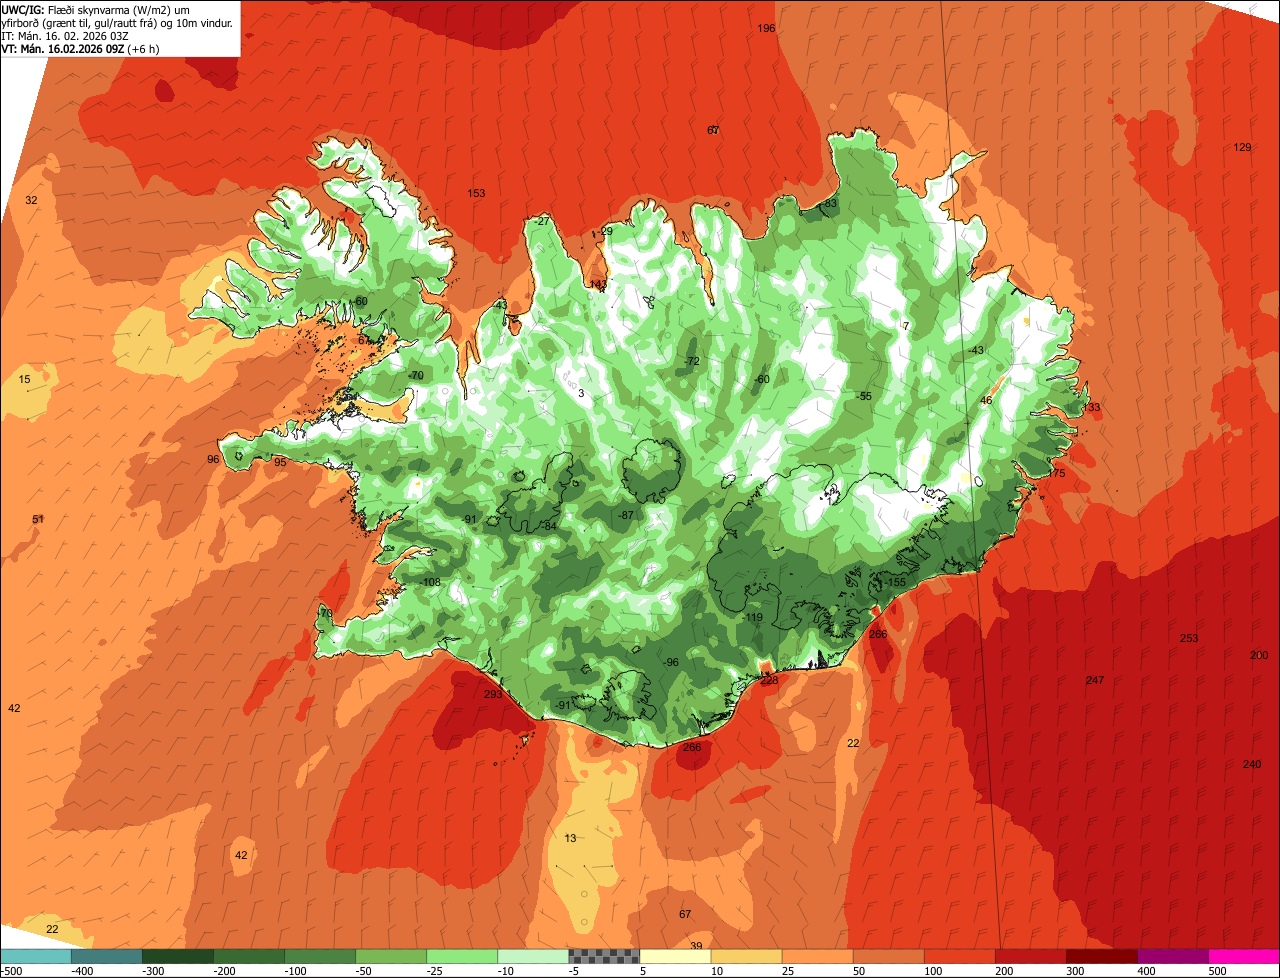
Task: Click the '119' value on Vatnajökull glacier
Action: [754, 618]
